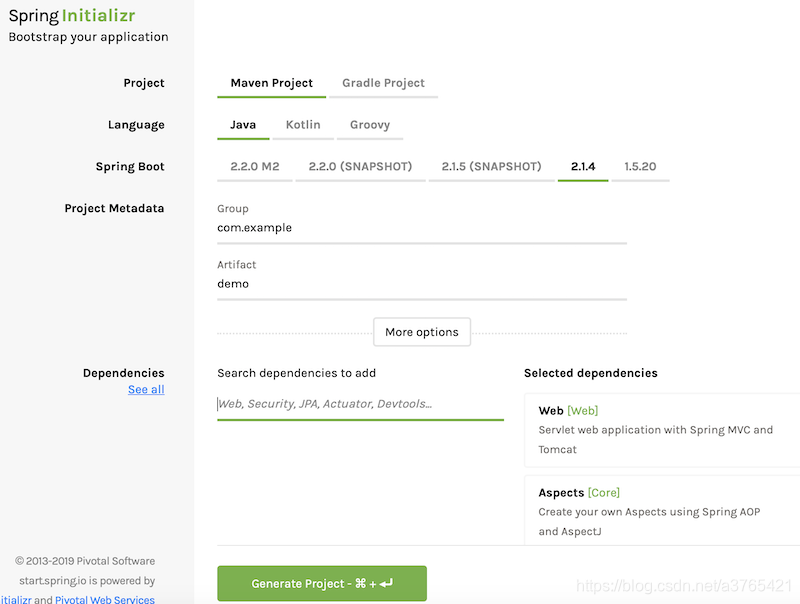Click the Spring Initializr logo

click(72, 16)
